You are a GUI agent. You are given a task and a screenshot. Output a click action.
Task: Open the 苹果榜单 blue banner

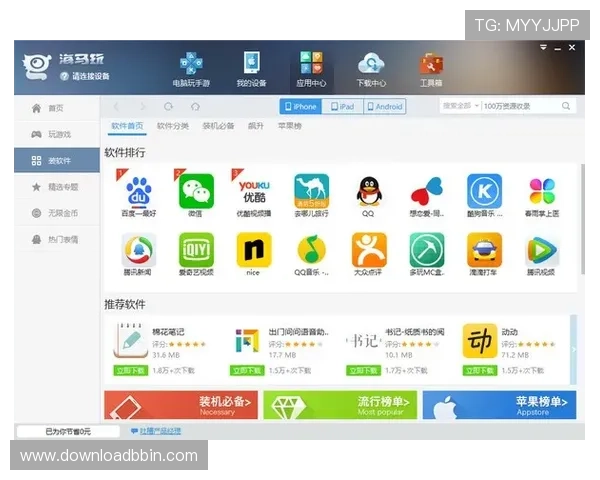point(499,405)
